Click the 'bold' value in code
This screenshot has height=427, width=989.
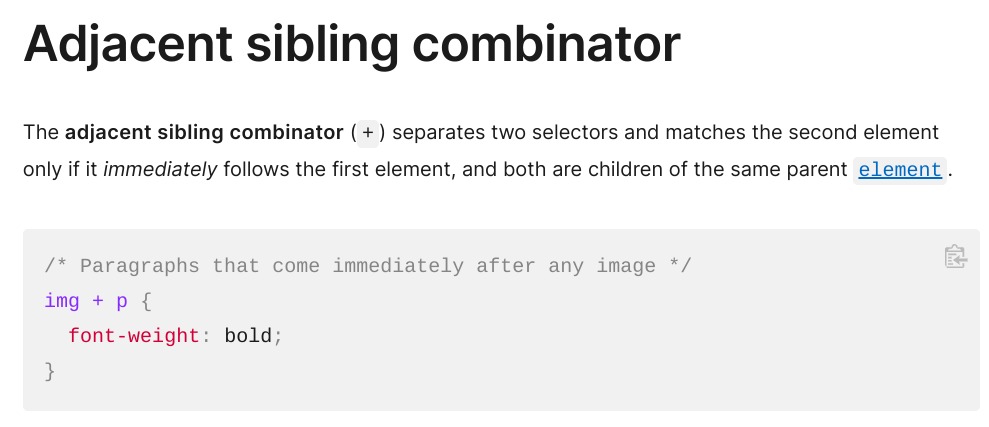[x=248, y=336]
